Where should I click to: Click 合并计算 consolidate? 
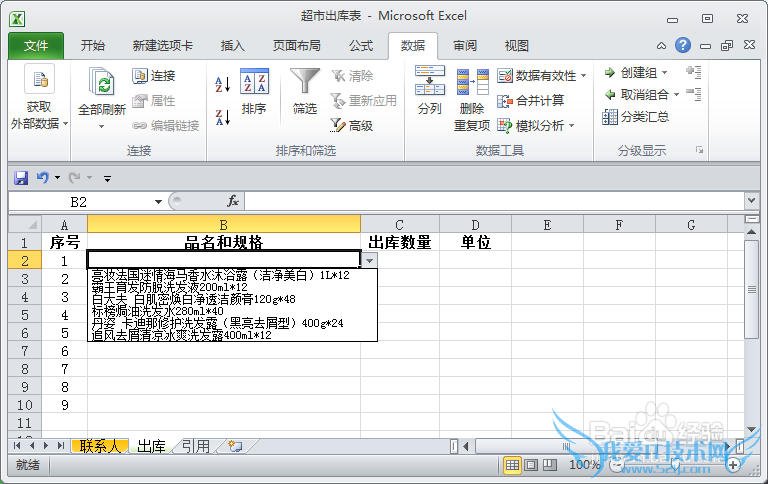coord(531,101)
